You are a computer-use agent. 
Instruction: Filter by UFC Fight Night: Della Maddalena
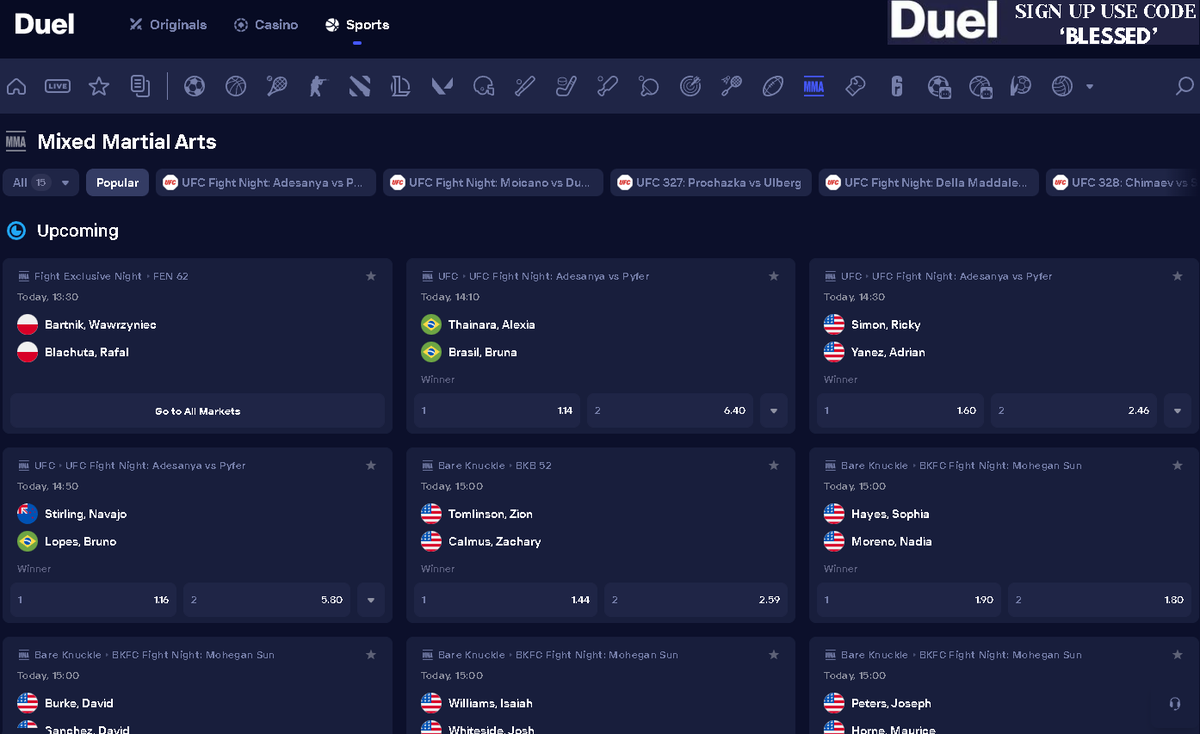click(929, 183)
